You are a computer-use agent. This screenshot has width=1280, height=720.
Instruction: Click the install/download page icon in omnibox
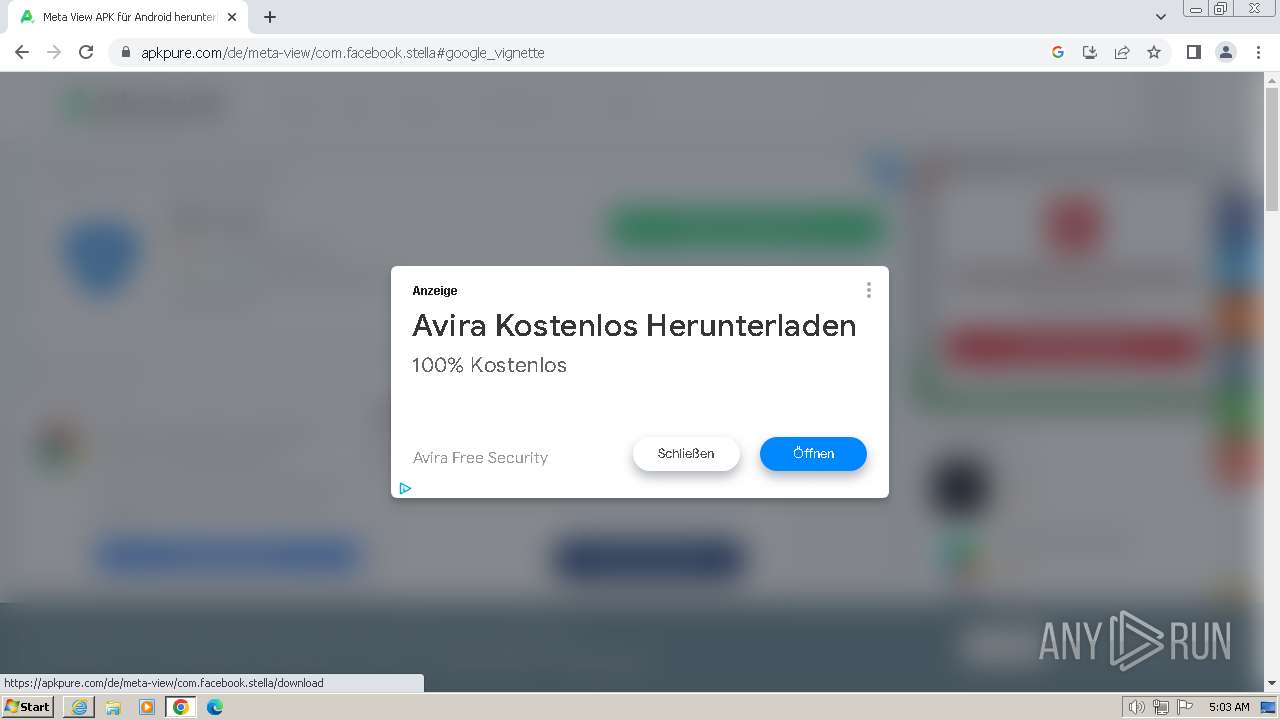[1090, 53]
